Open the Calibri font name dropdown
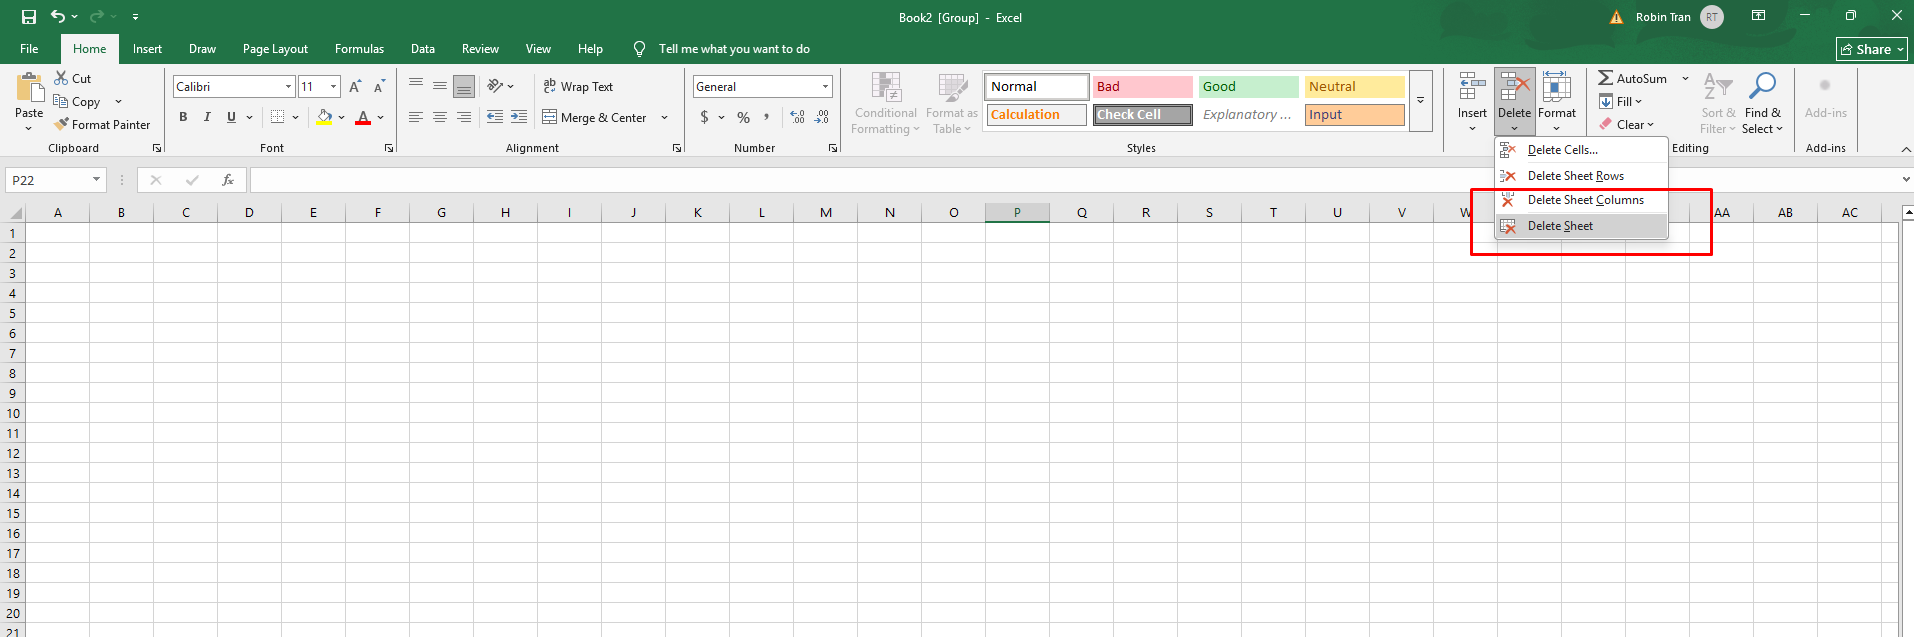 click(x=288, y=87)
